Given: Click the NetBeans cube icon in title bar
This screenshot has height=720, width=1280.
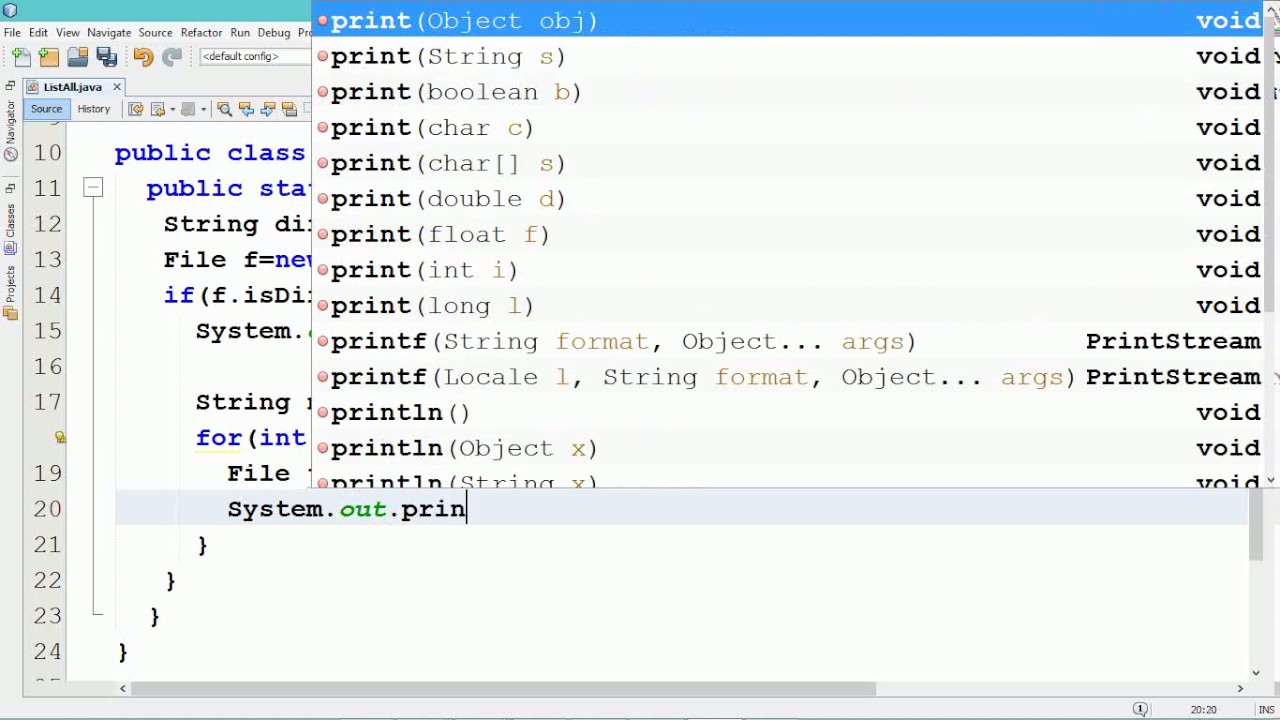Looking at the screenshot, I should click(9, 11).
